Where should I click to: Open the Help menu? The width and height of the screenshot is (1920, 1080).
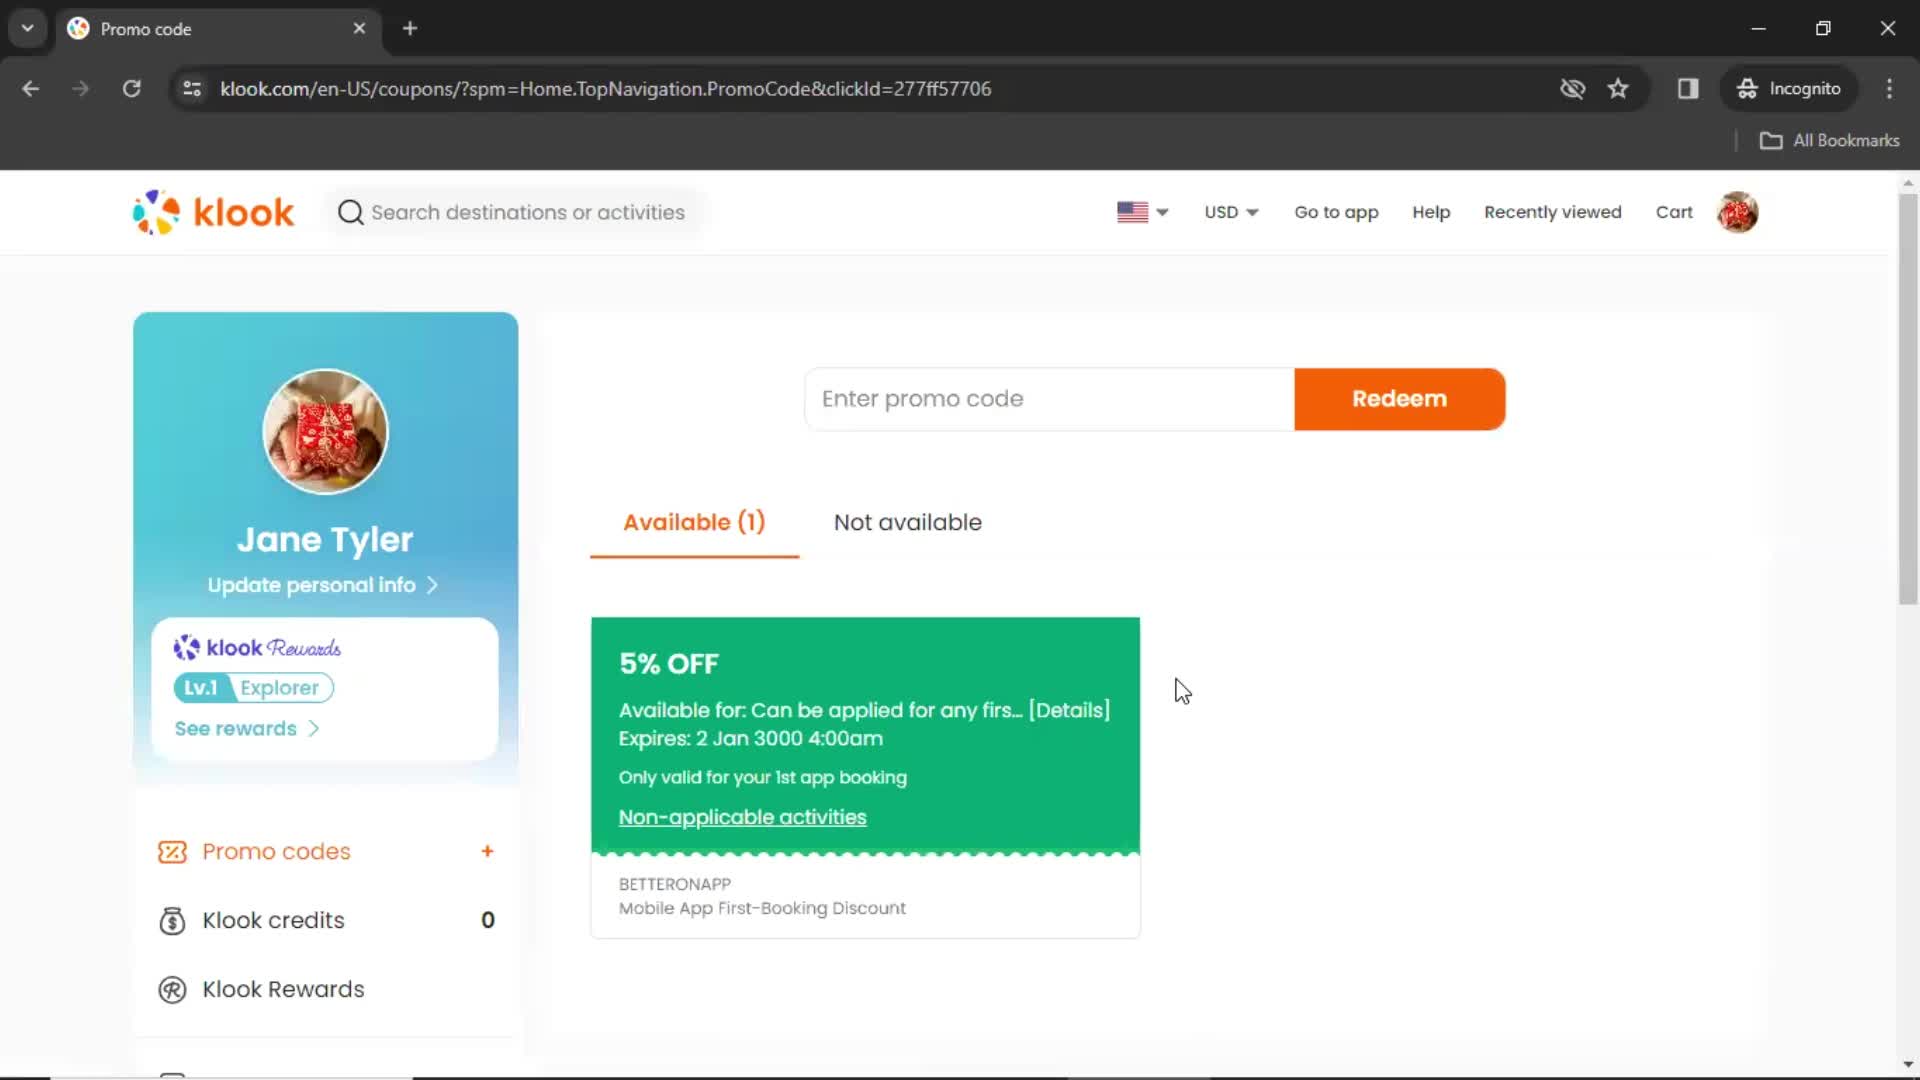point(1431,212)
